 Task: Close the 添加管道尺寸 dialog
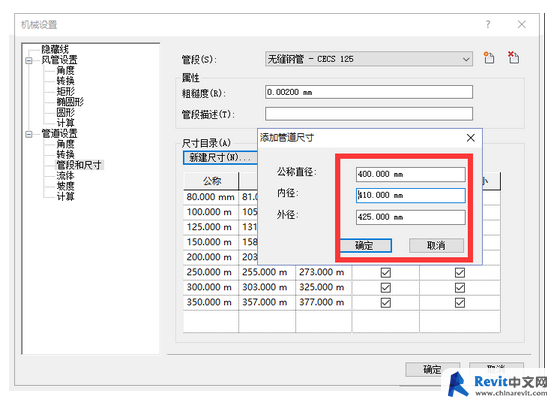470,138
